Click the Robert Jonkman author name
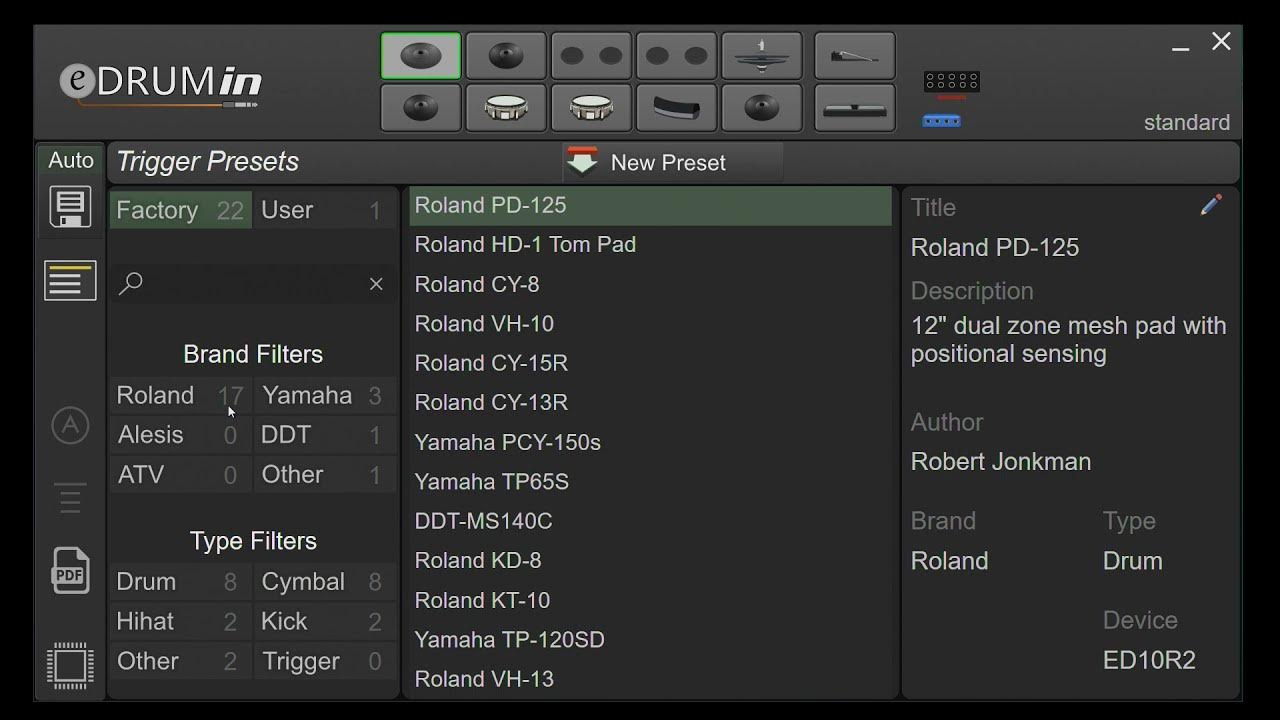This screenshot has width=1280, height=720. tap(1001, 461)
